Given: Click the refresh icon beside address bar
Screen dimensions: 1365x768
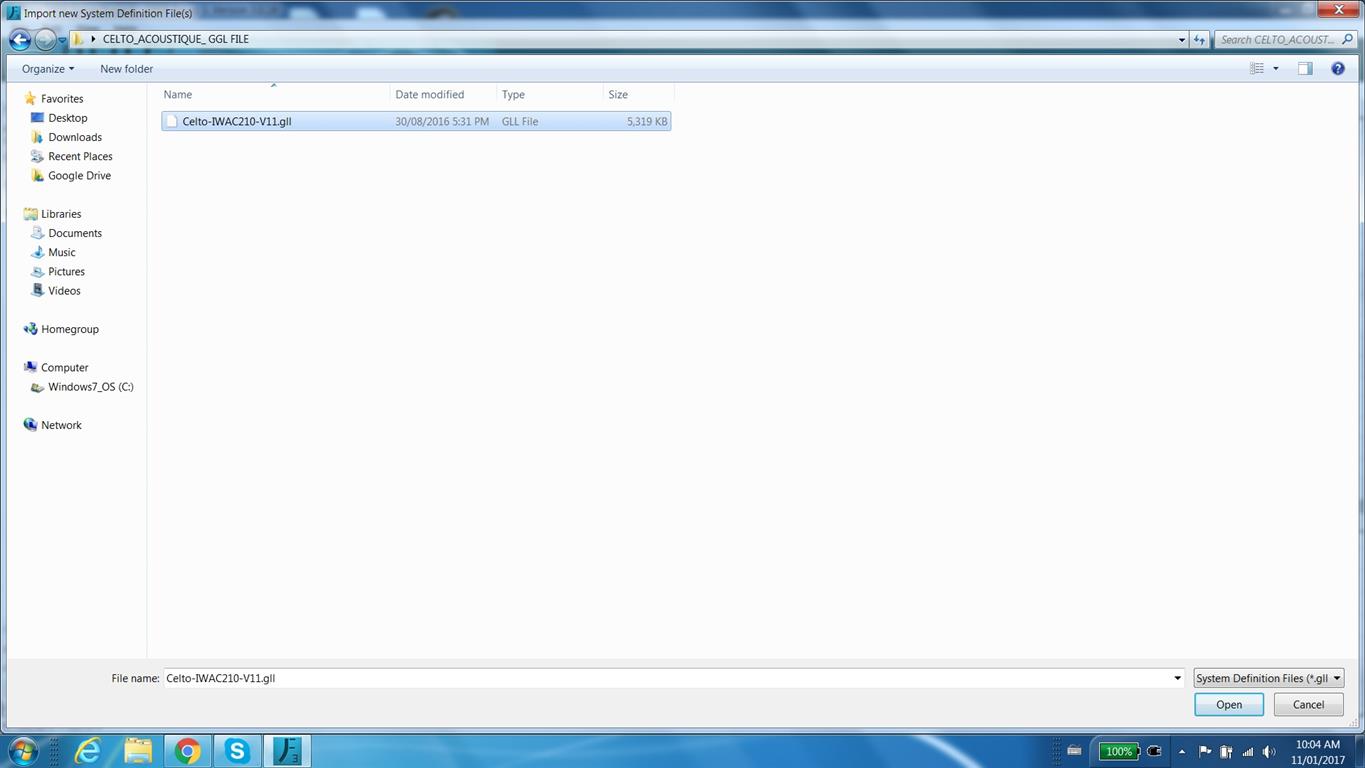Looking at the screenshot, I should (1200, 40).
